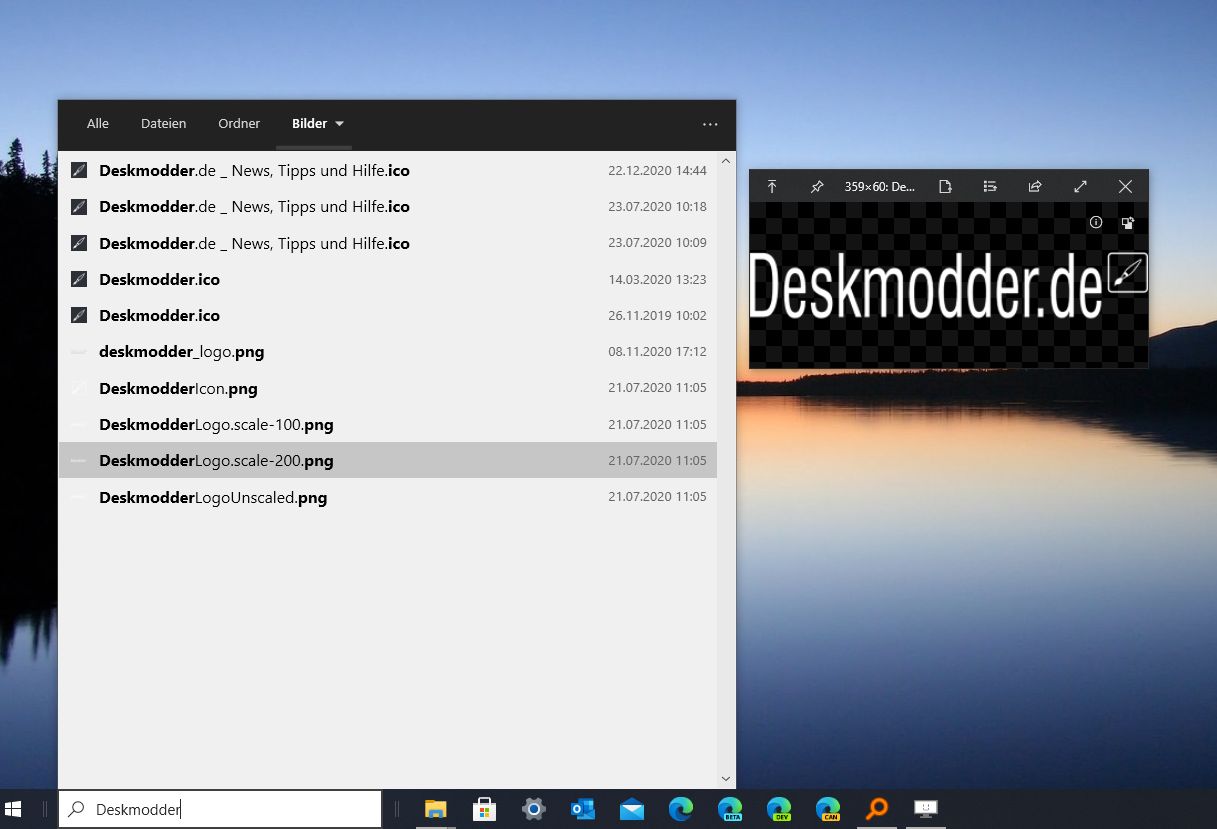Launch Edge Dev from the taskbar

pos(779,809)
